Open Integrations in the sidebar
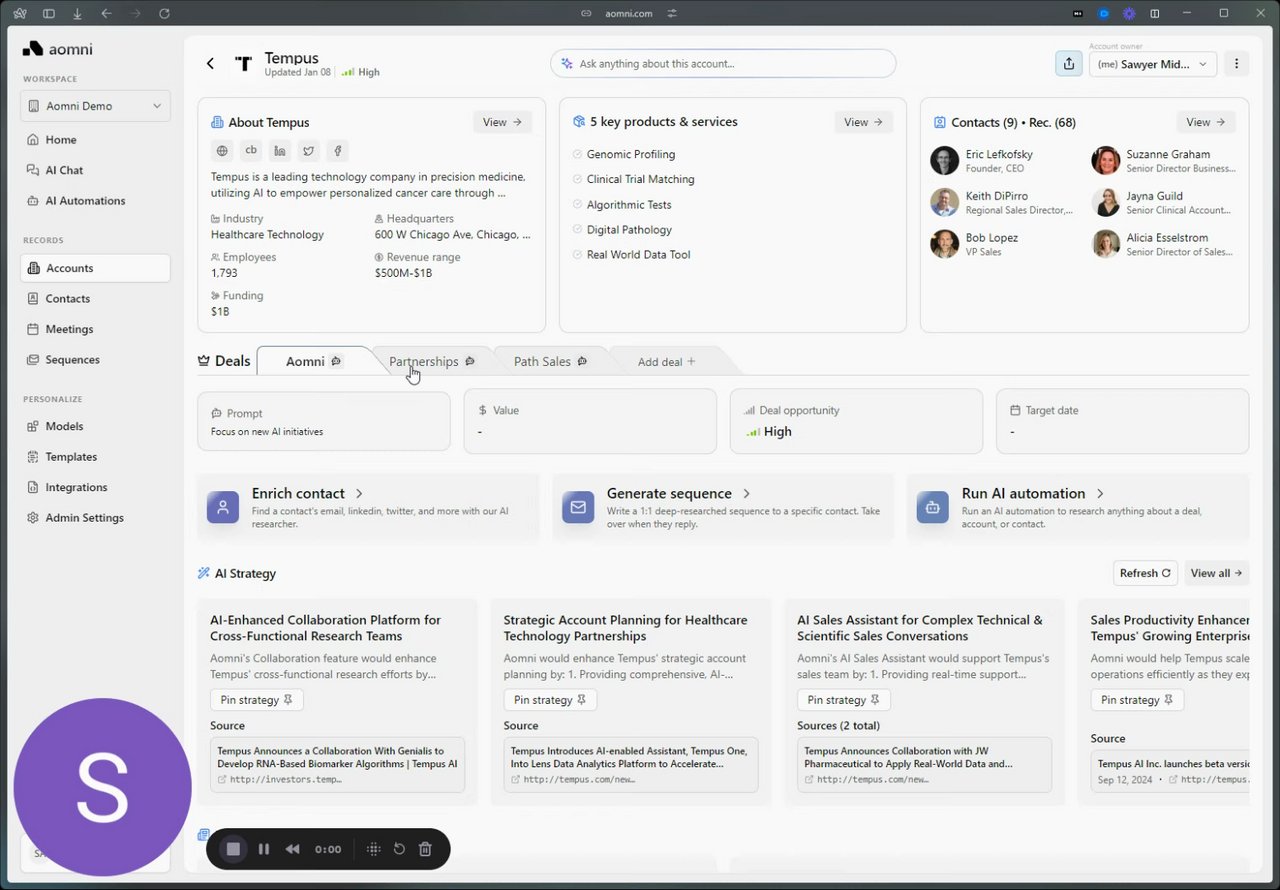This screenshot has height=890, width=1280. (x=95, y=487)
